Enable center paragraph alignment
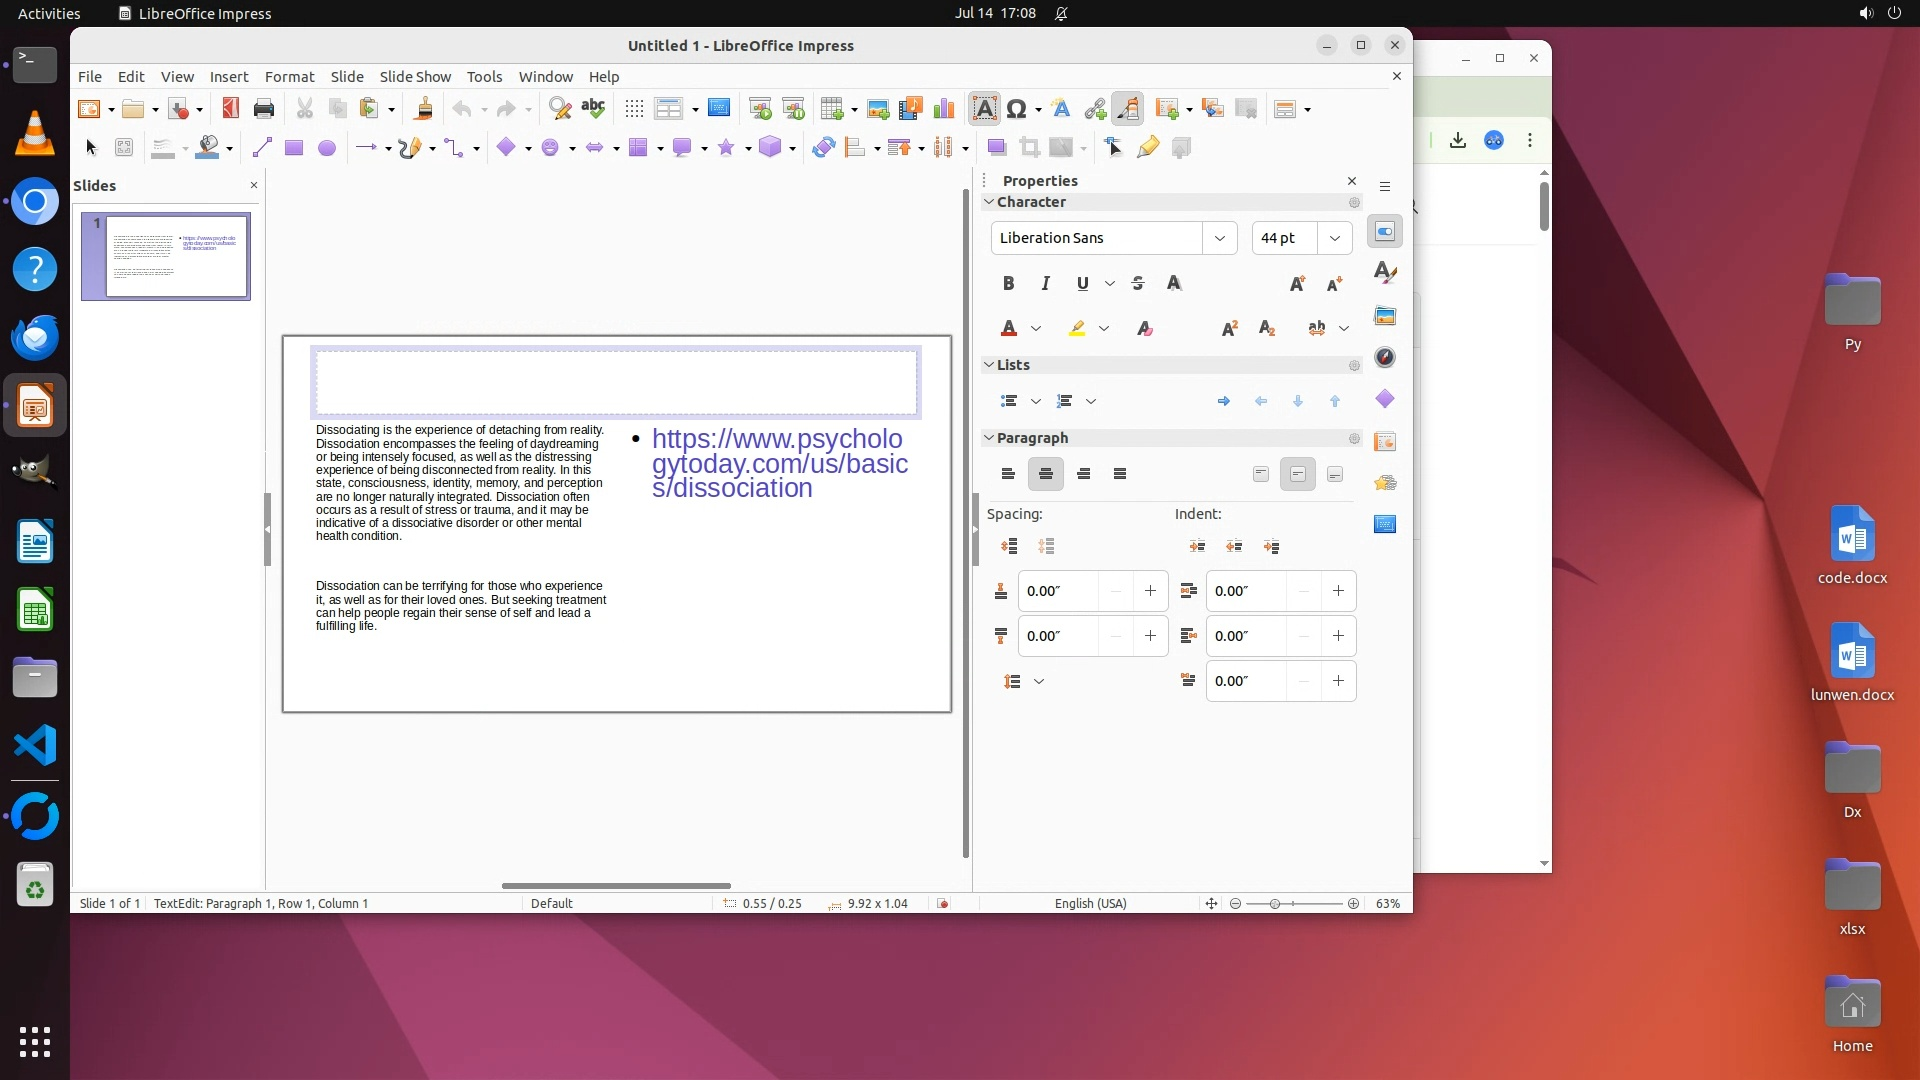Screen dimensions: 1920x1080 tap(1045, 474)
